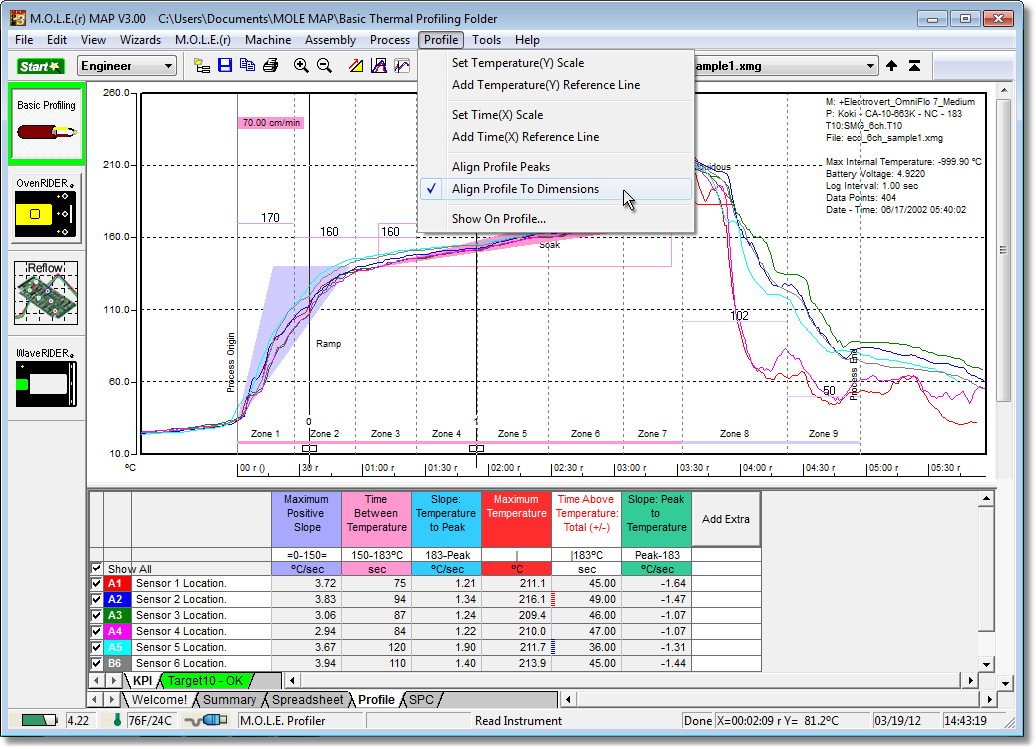Screen dimensions: 1036x749
Task: Toggle the Sensor 5 Location checkbox
Action: coord(96,647)
